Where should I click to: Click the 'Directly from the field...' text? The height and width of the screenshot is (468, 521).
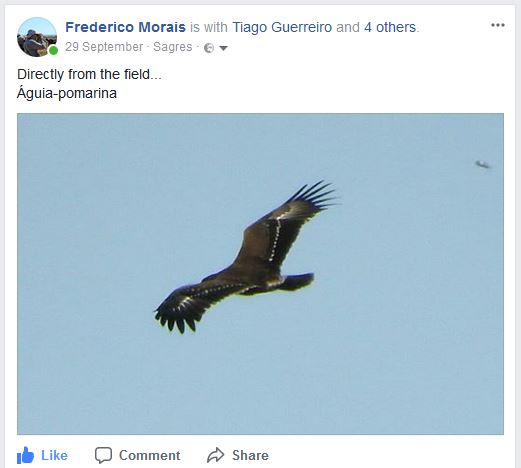(x=89, y=74)
